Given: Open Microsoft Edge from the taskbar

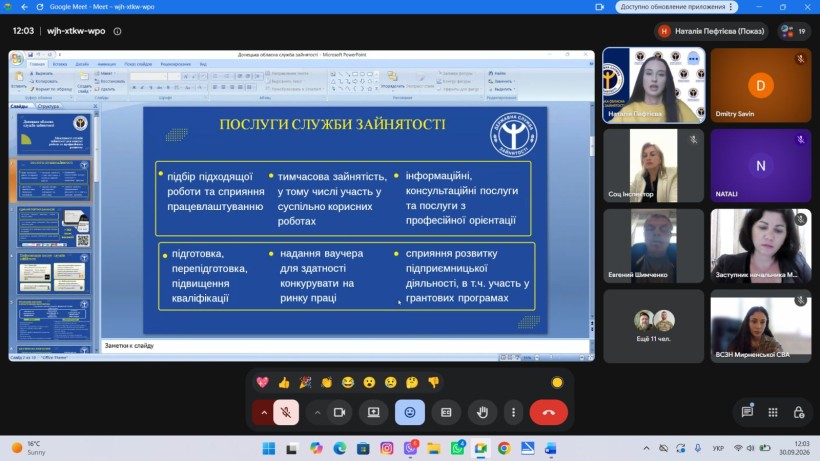Looking at the screenshot, I should [339, 448].
